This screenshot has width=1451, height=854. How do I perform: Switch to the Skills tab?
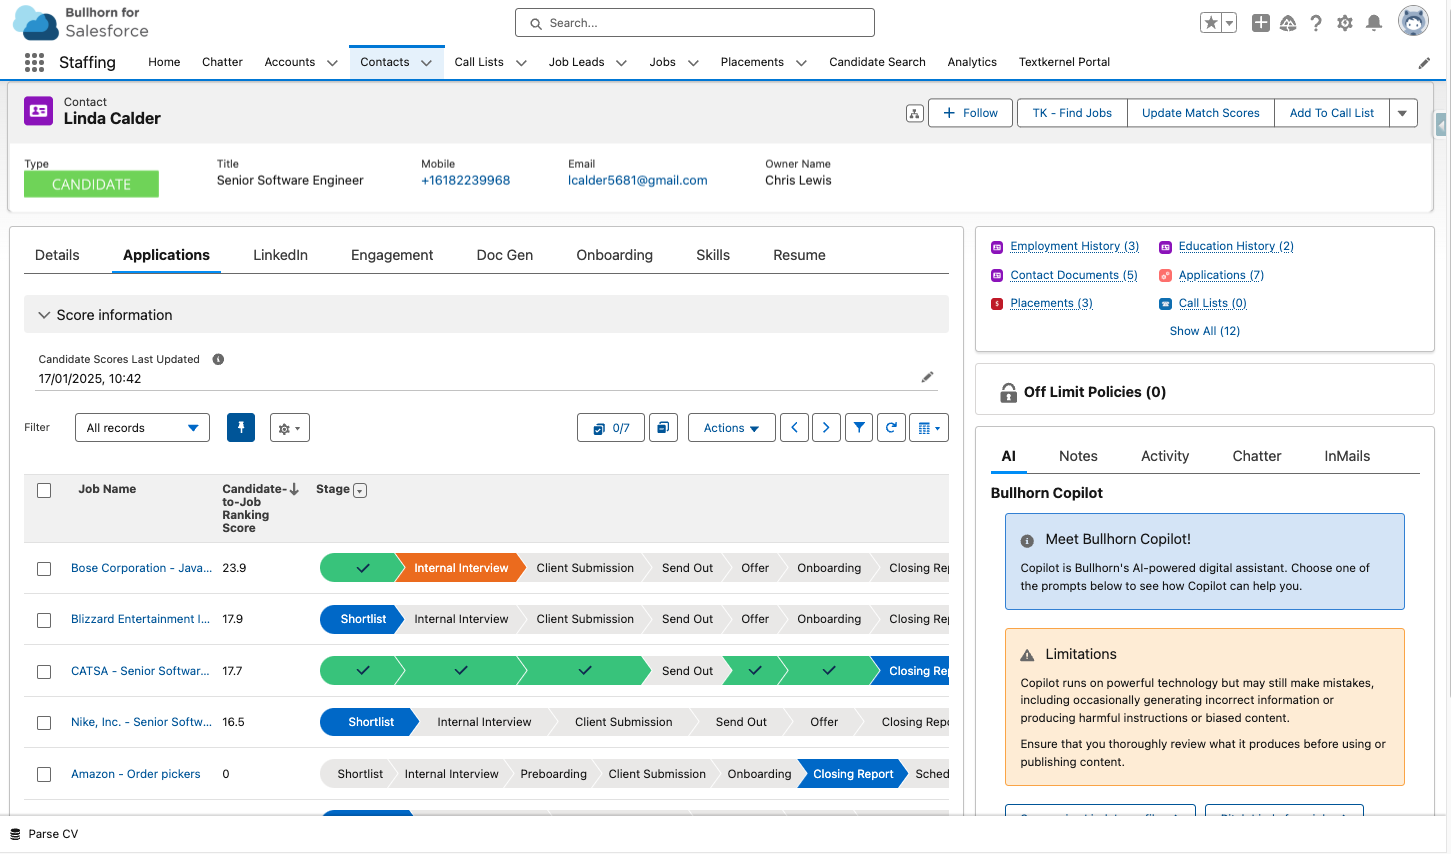[713, 255]
